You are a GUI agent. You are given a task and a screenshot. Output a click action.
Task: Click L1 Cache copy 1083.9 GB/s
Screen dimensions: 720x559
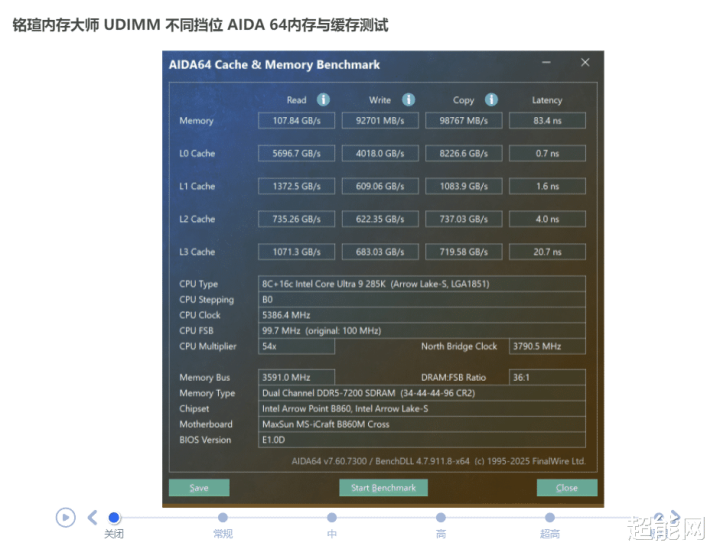(463, 186)
